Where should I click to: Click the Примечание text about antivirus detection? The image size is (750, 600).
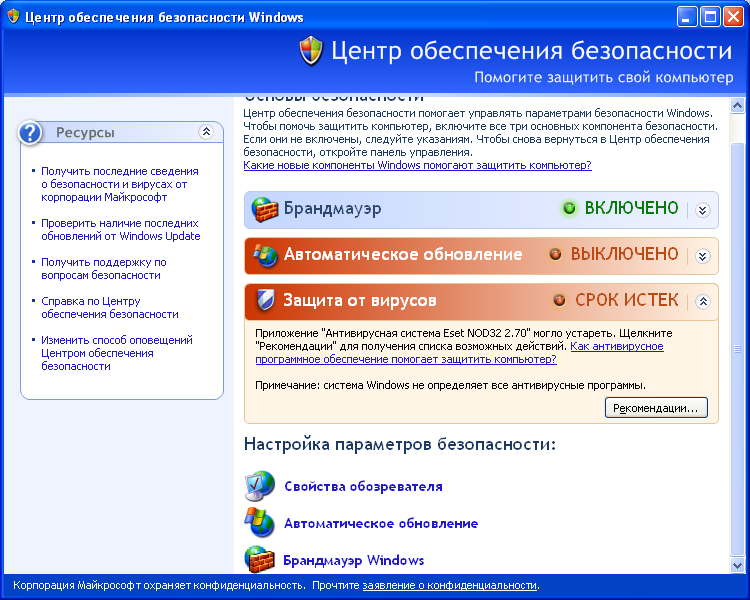450,385
